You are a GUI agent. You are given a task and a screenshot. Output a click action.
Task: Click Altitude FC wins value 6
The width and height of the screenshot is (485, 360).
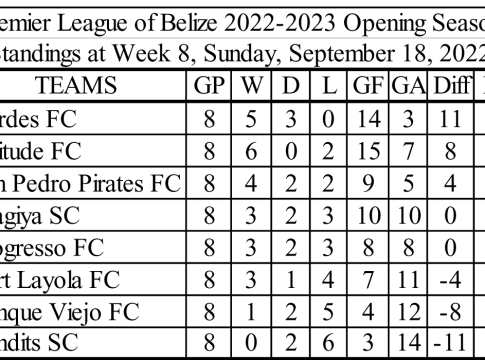(x=251, y=151)
